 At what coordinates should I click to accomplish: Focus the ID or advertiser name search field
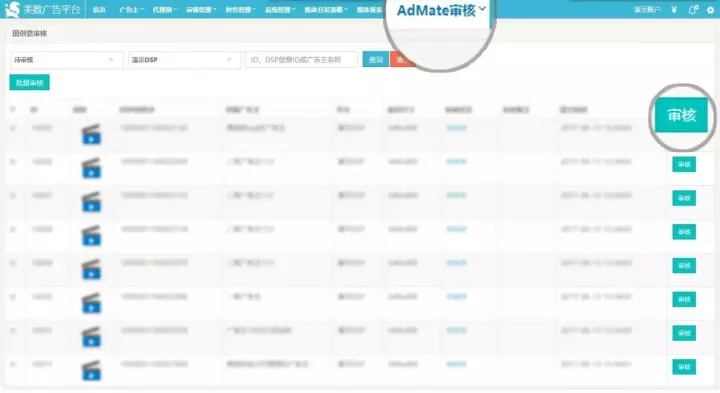301,60
